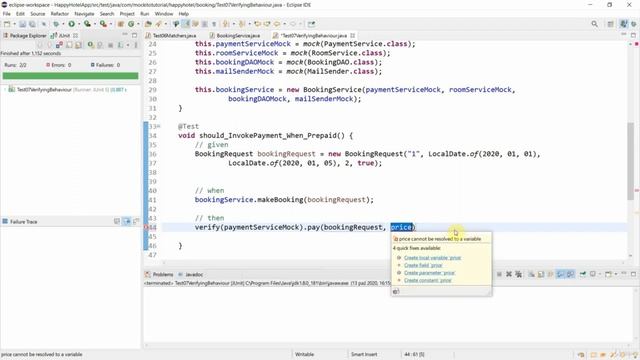The width and height of the screenshot is (640, 360).
Task: Open the Problems tab
Action: point(159,274)
